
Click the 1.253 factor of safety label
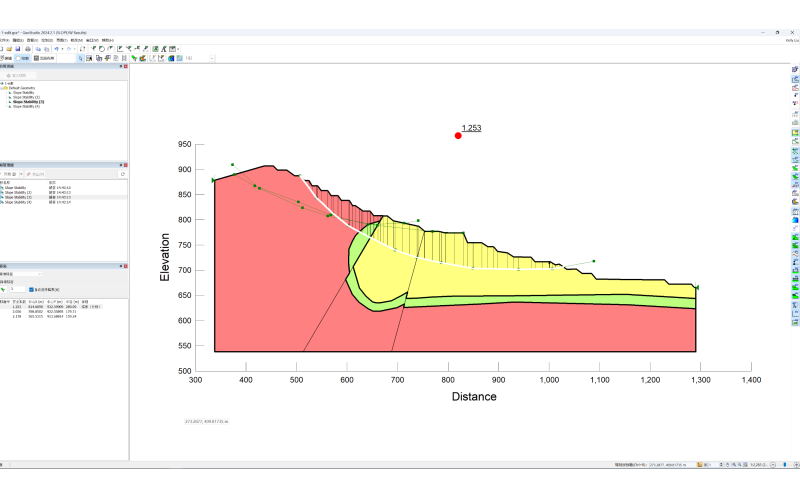point(471,129)
